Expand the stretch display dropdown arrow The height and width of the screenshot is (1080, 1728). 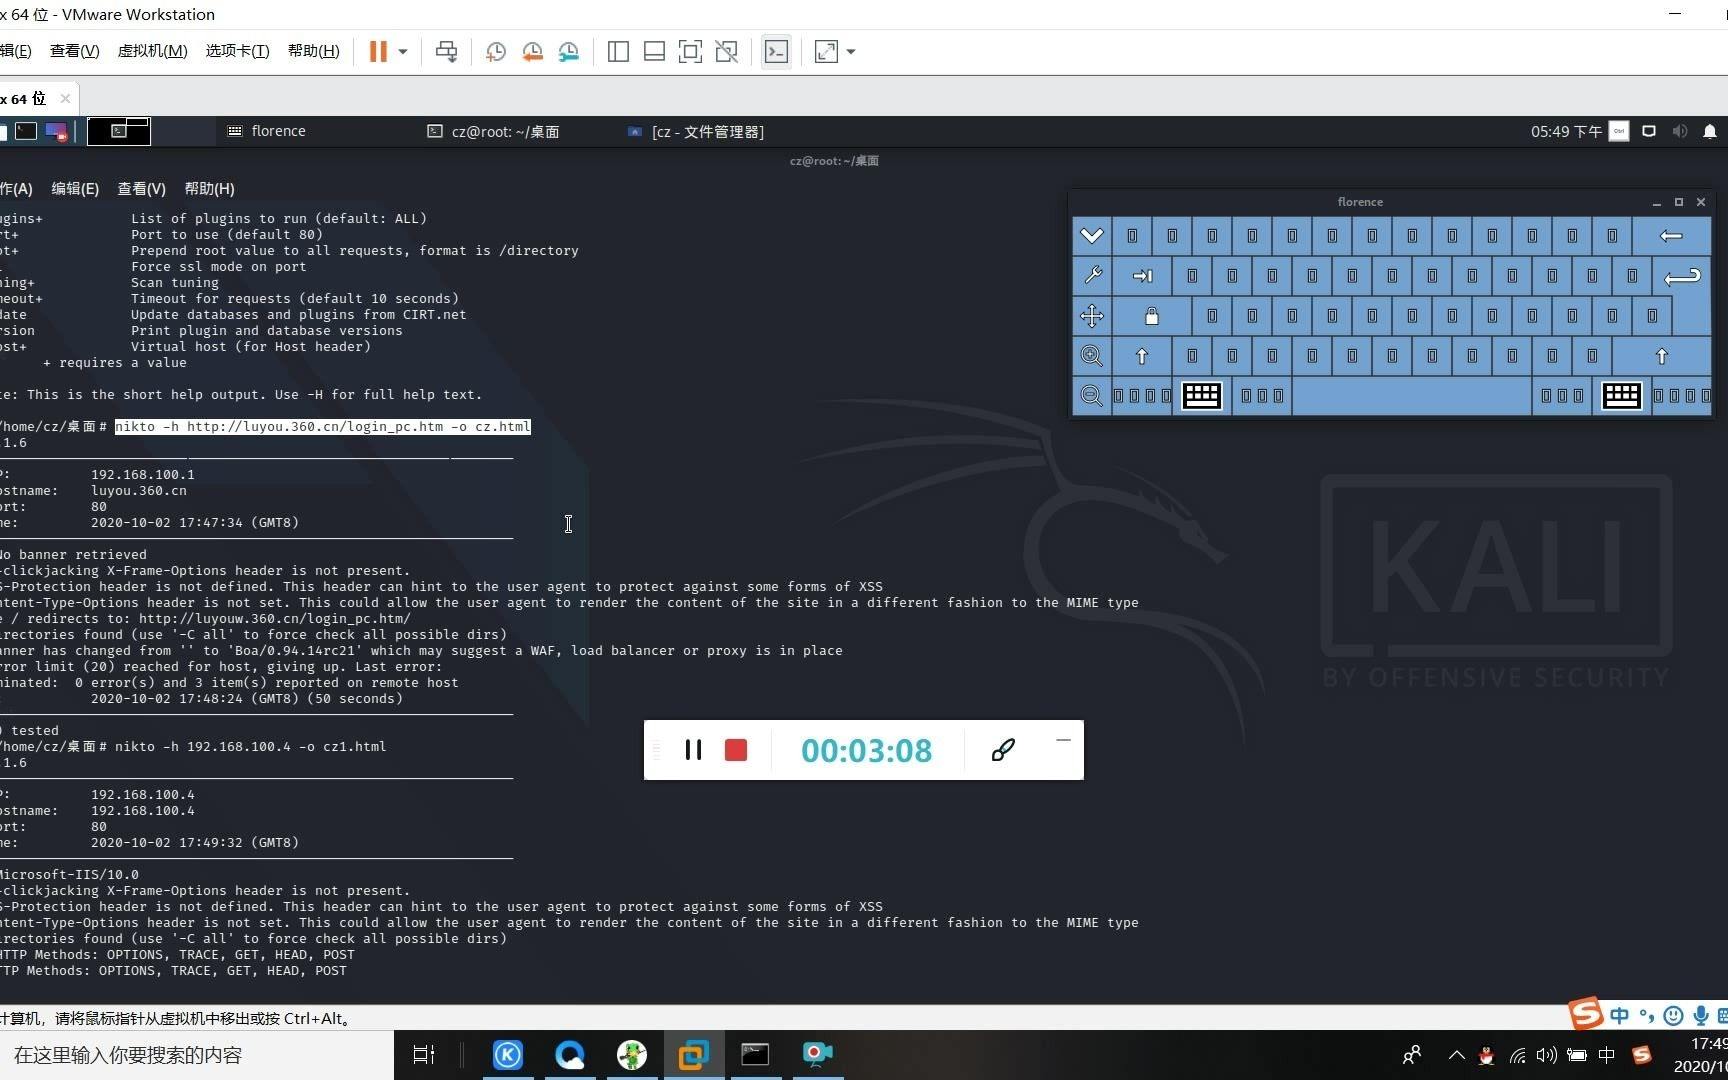tap(851, 52)
